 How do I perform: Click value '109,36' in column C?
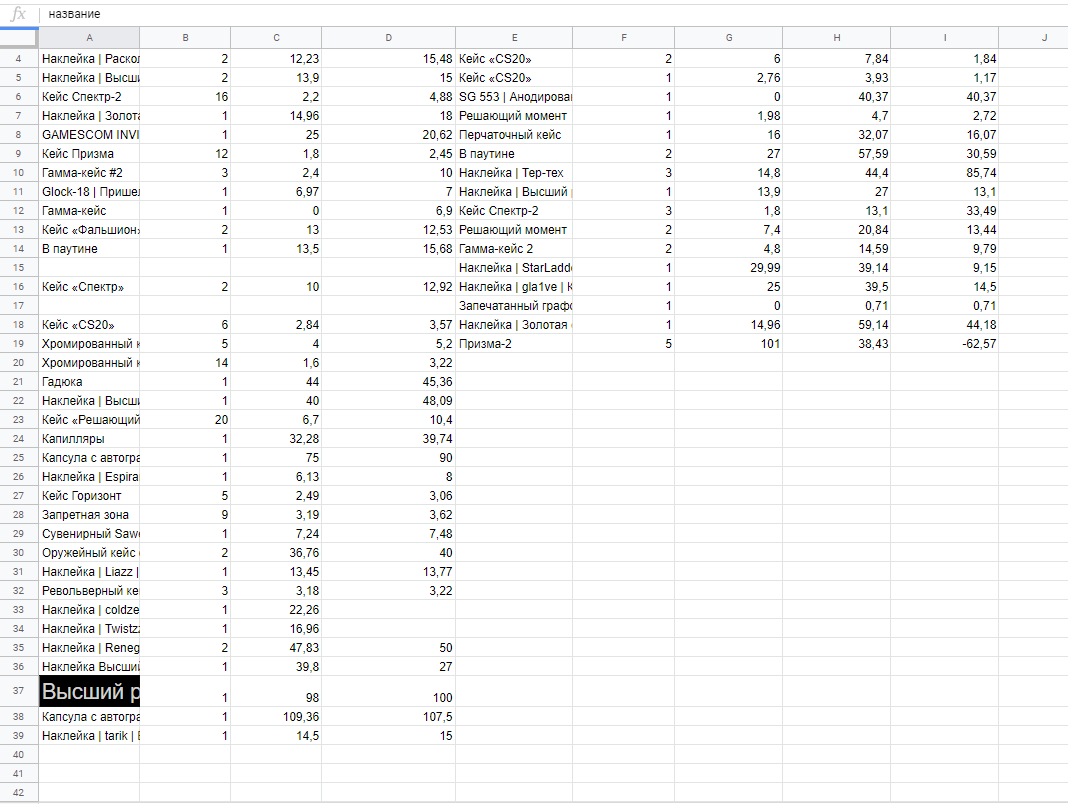coord(300,717)
